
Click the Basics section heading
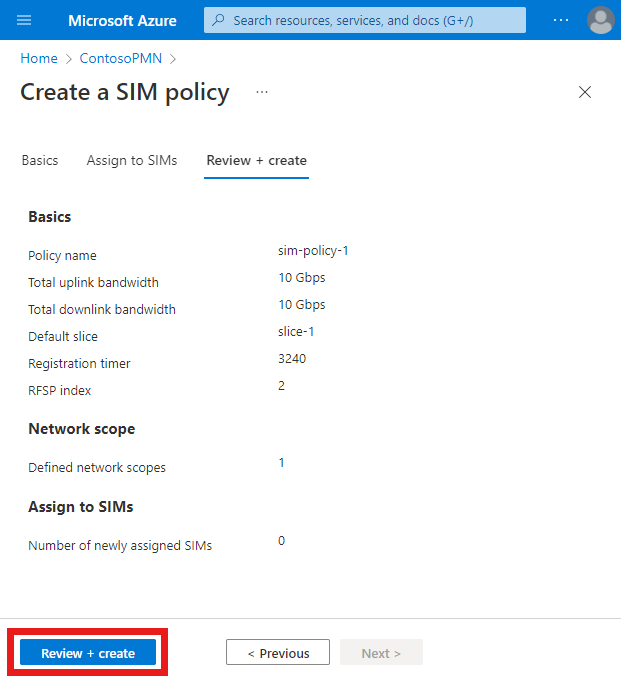click(50, 217)
